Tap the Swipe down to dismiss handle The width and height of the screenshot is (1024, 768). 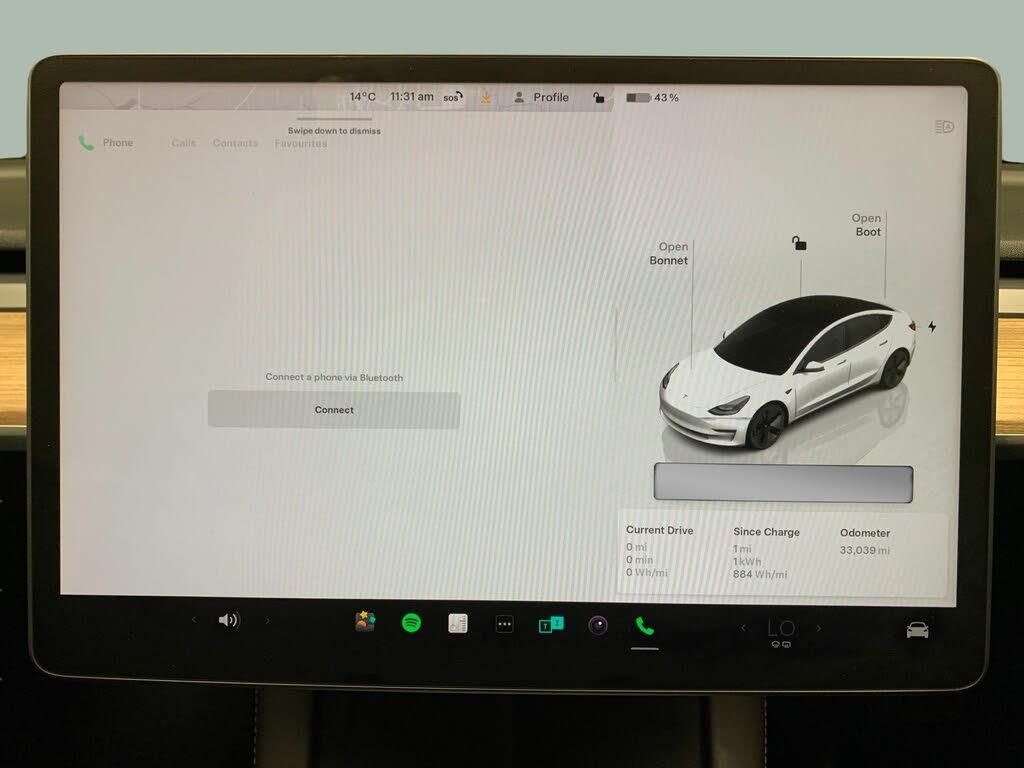pos(334,120)
